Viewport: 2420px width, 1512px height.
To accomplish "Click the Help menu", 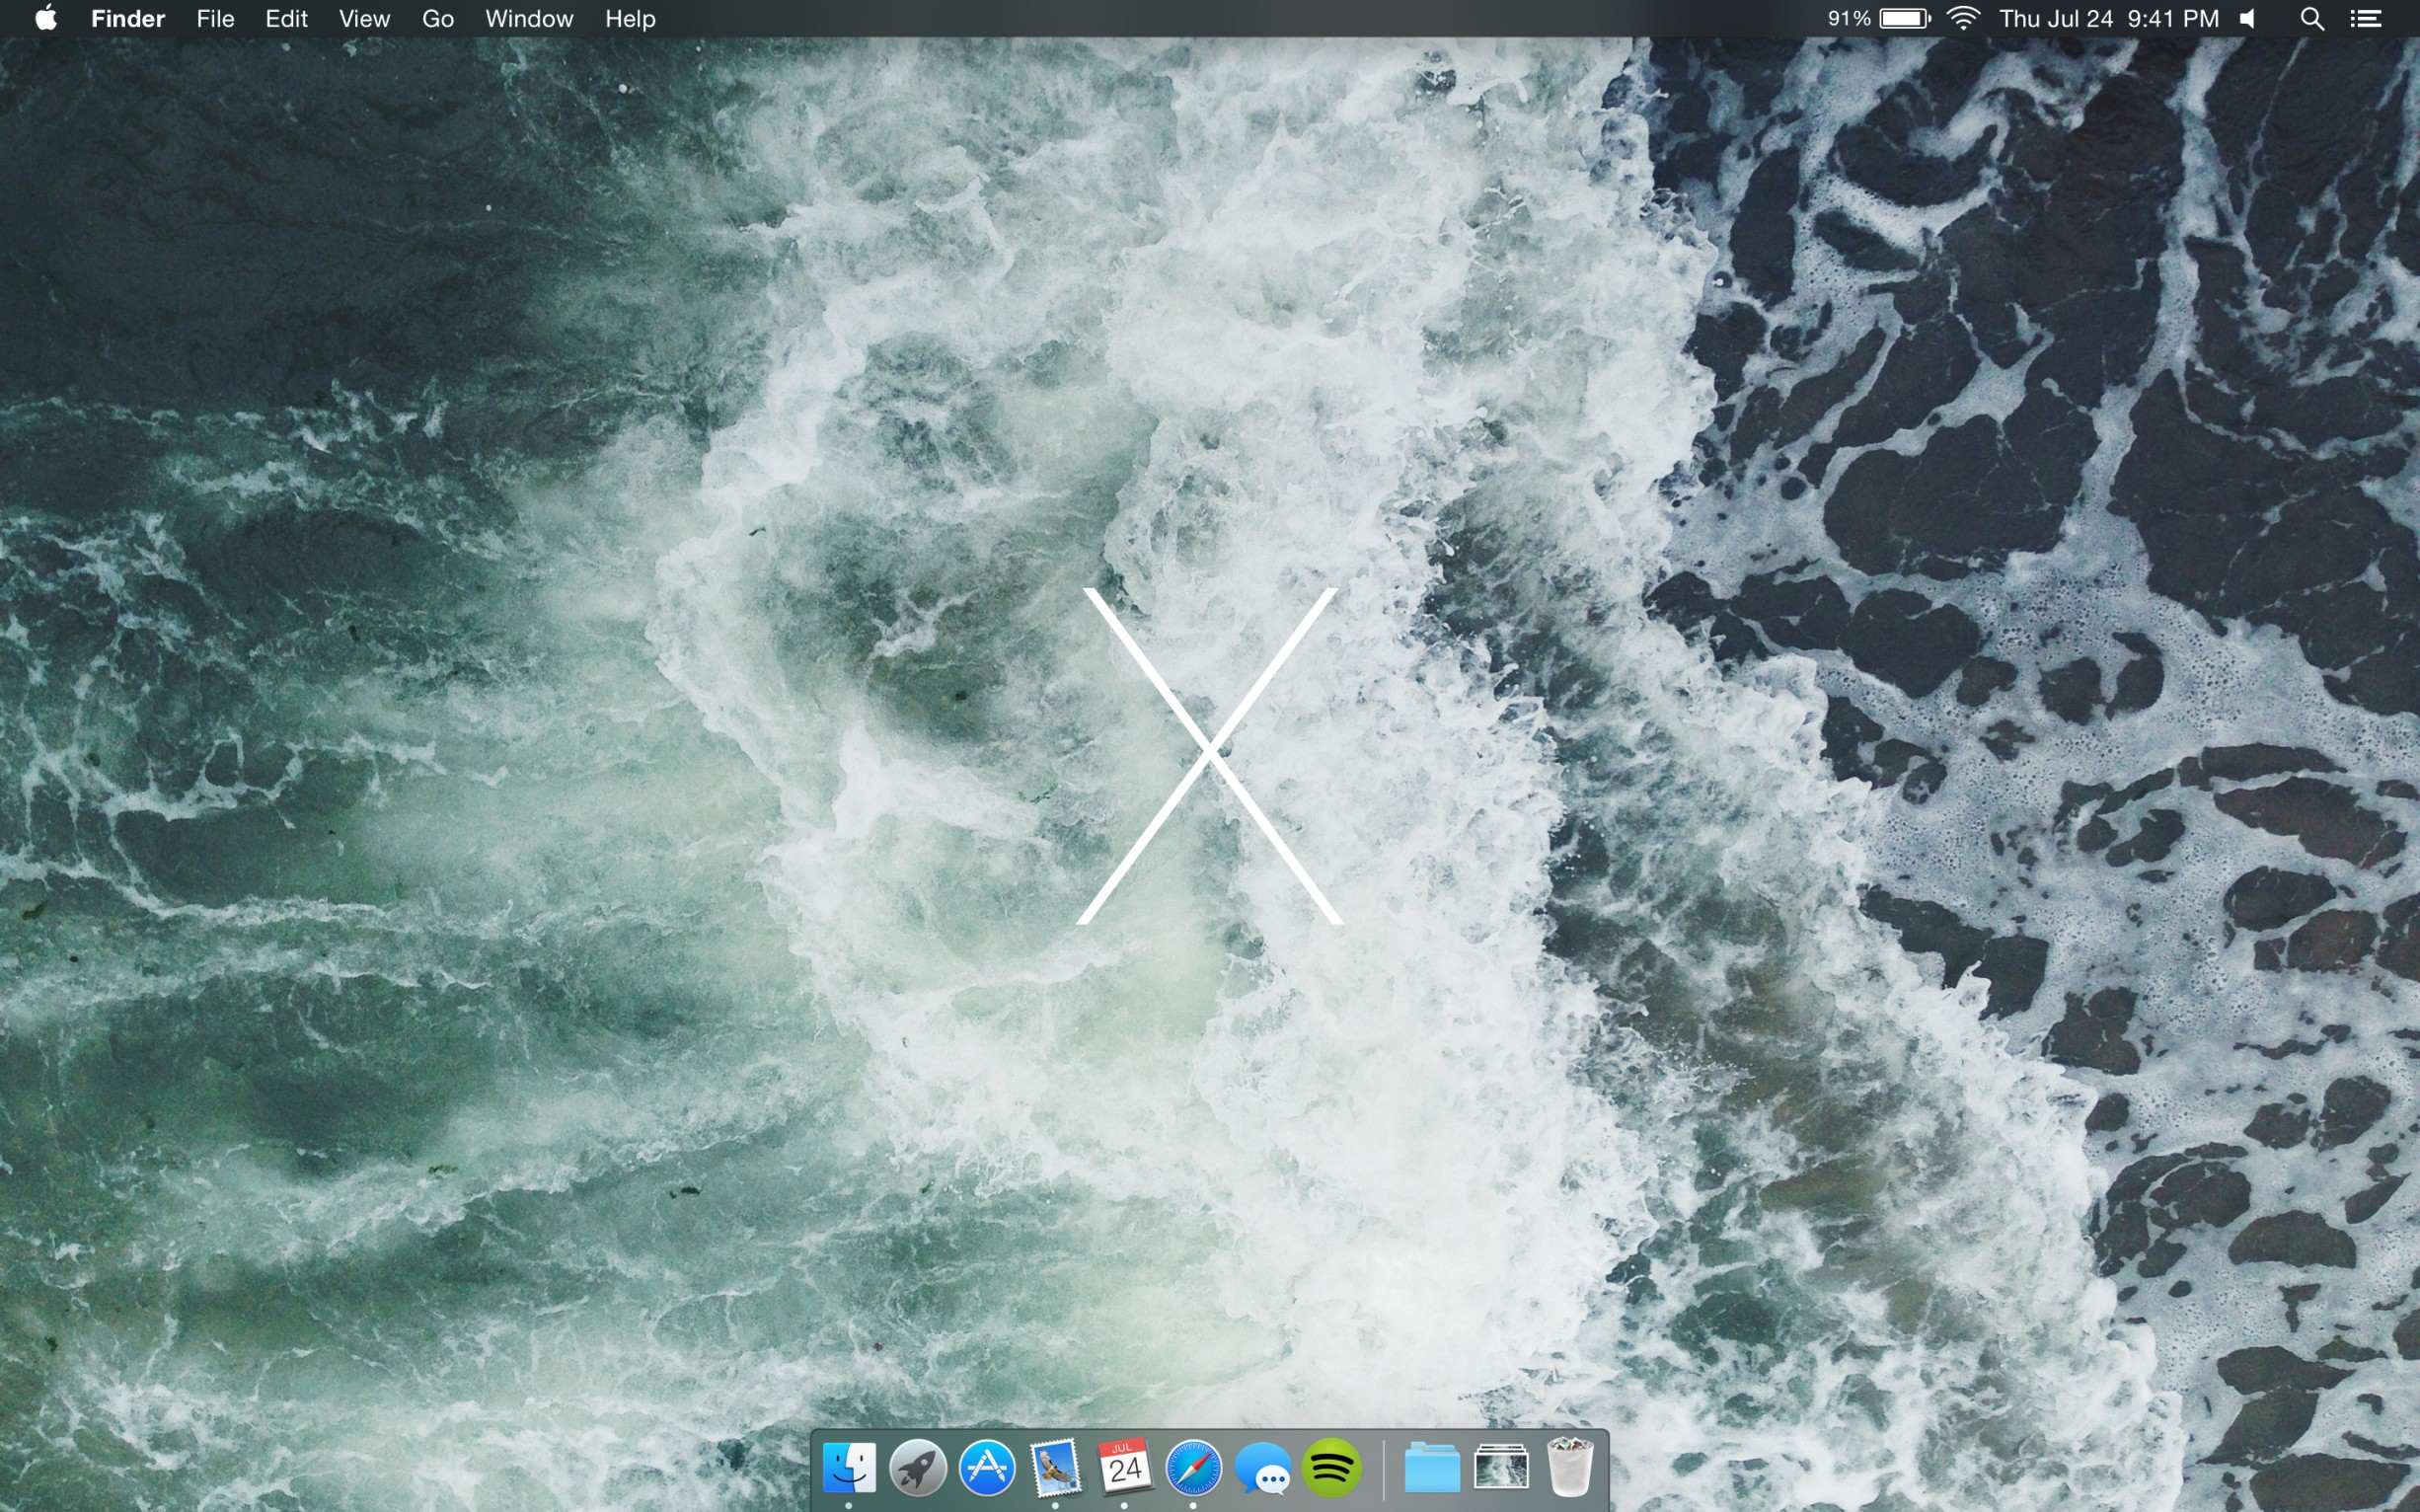I will (630, 18).
